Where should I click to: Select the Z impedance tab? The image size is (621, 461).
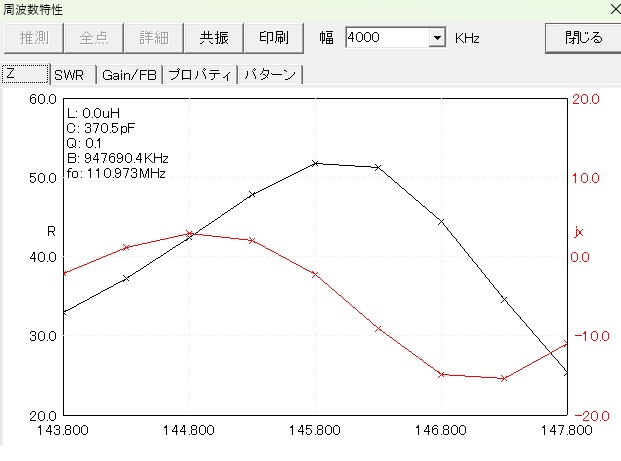(x=25, y=75)
